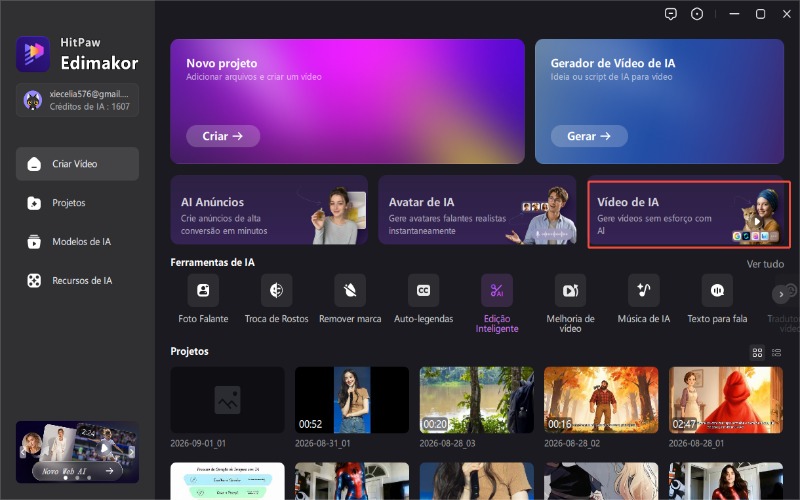Image resolution: width=800 pixels, height=500 pixels.
Task: Open the Edição Inteligente tool
Action: pyautogui.click(x=497, y=290)
